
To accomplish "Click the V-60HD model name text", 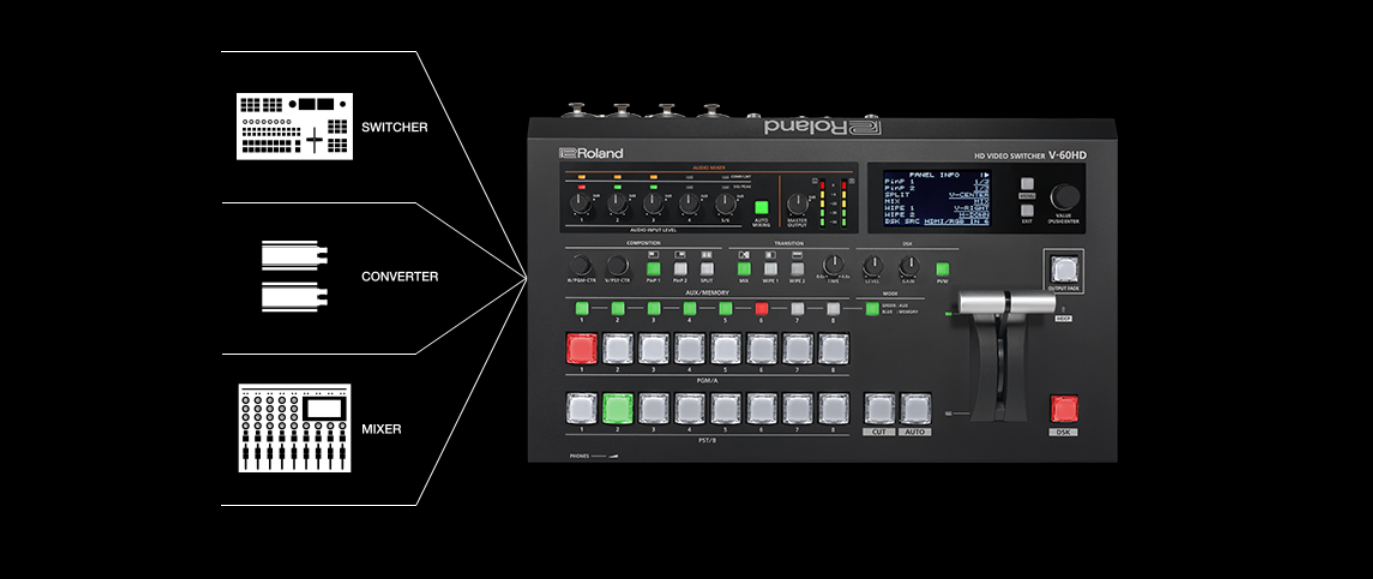I will coord(1067,155).
